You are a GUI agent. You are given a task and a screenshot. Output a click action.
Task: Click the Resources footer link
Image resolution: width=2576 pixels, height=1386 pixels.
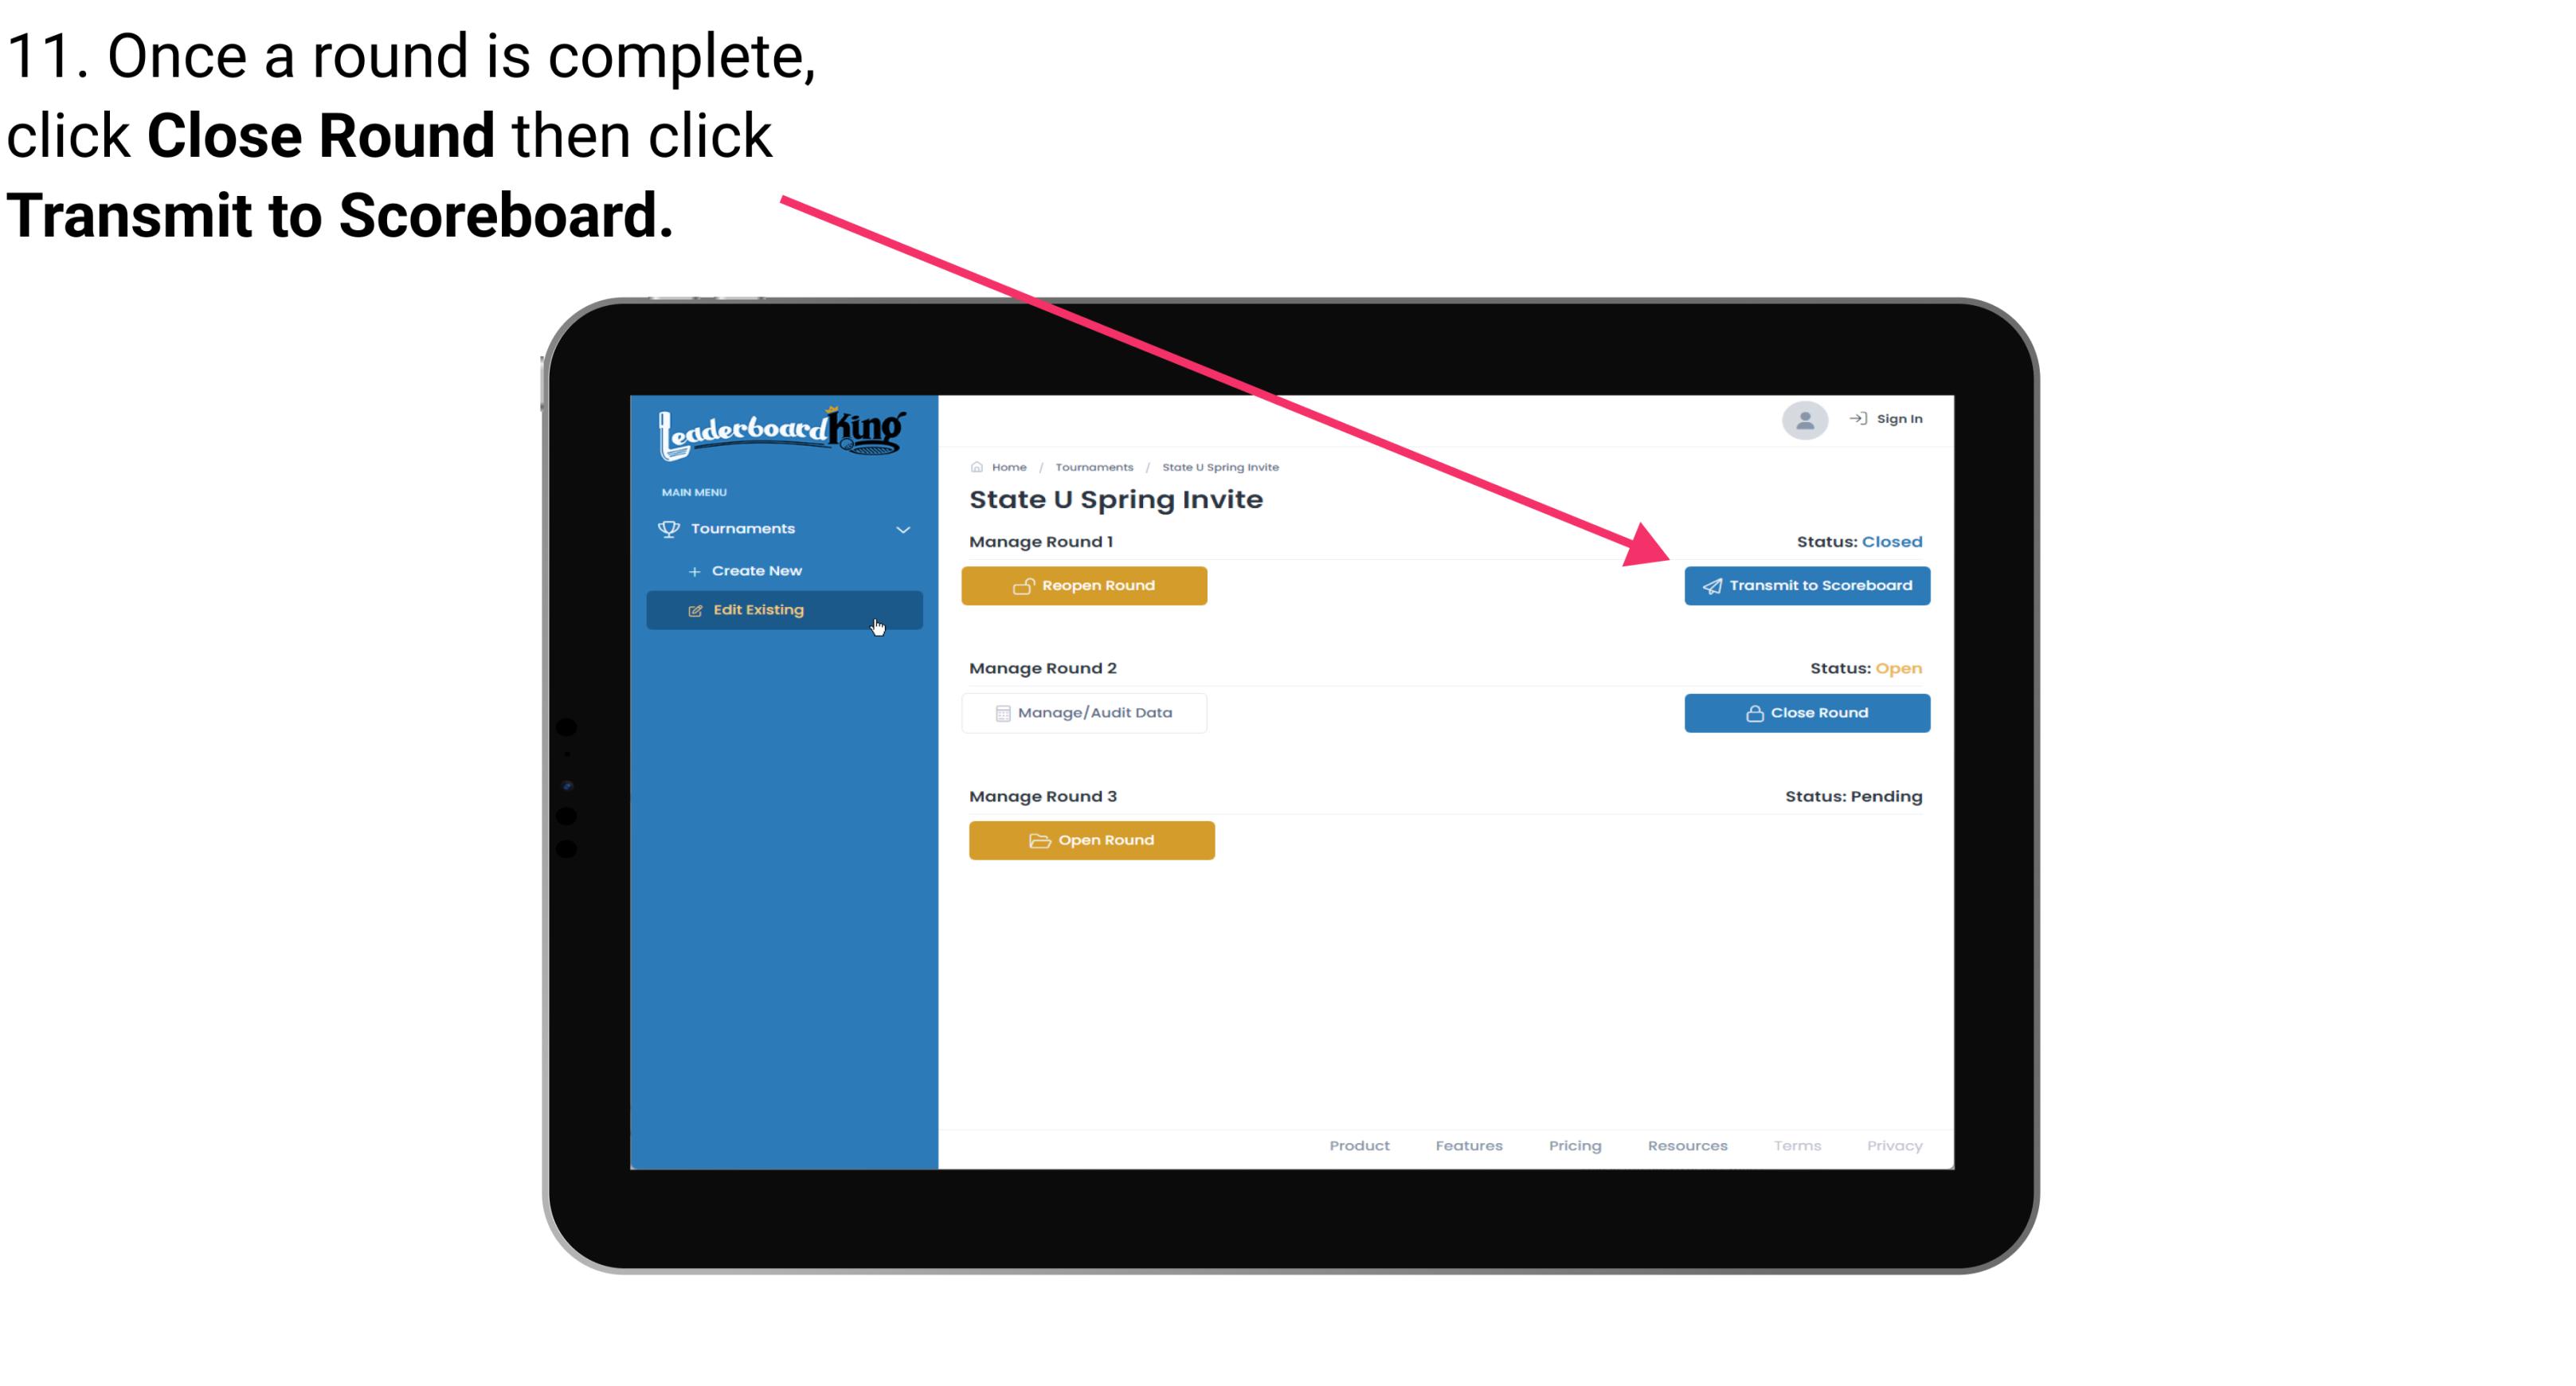pyautogui.click(x=1689, y=1145)
